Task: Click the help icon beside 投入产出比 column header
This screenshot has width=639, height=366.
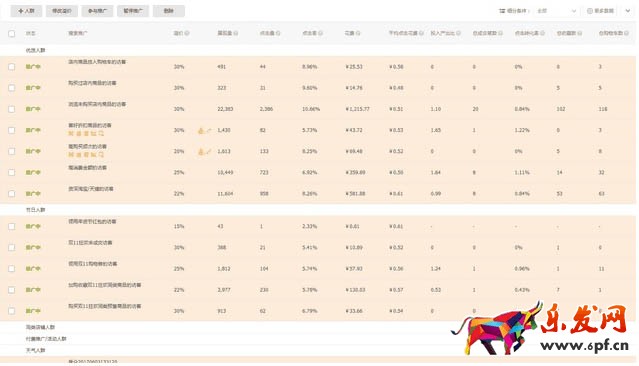Action: tap(458, 33)
